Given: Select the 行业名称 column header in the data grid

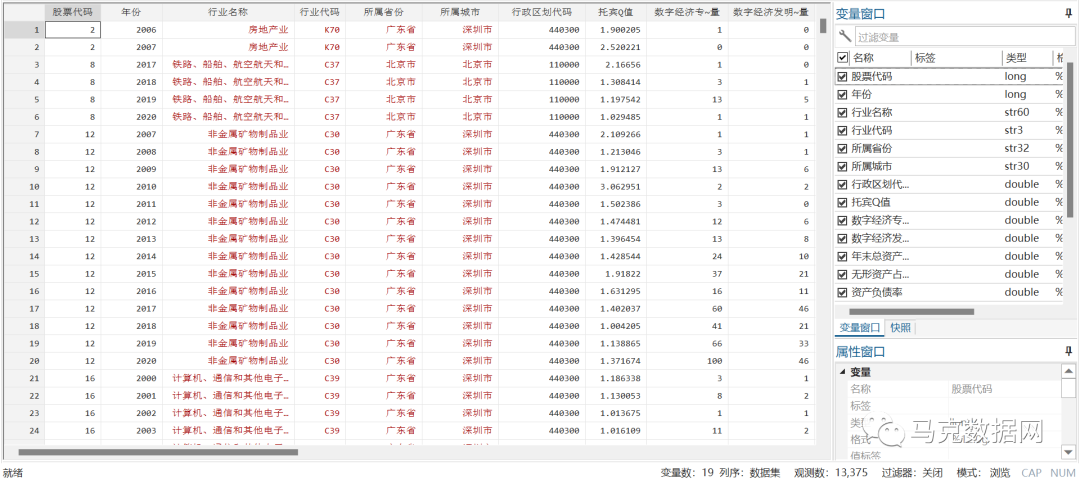Looking at the screenshot, I should point(229,12).
